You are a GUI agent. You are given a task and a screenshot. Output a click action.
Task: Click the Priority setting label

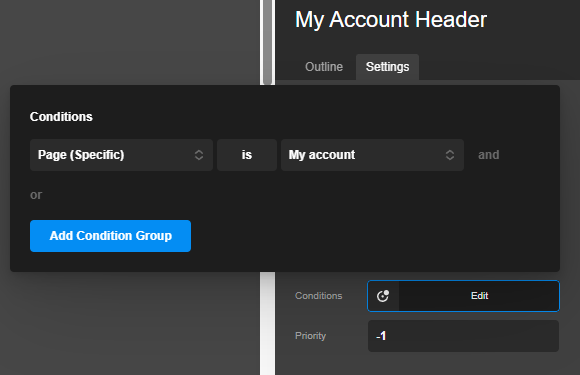coord(310,336)
